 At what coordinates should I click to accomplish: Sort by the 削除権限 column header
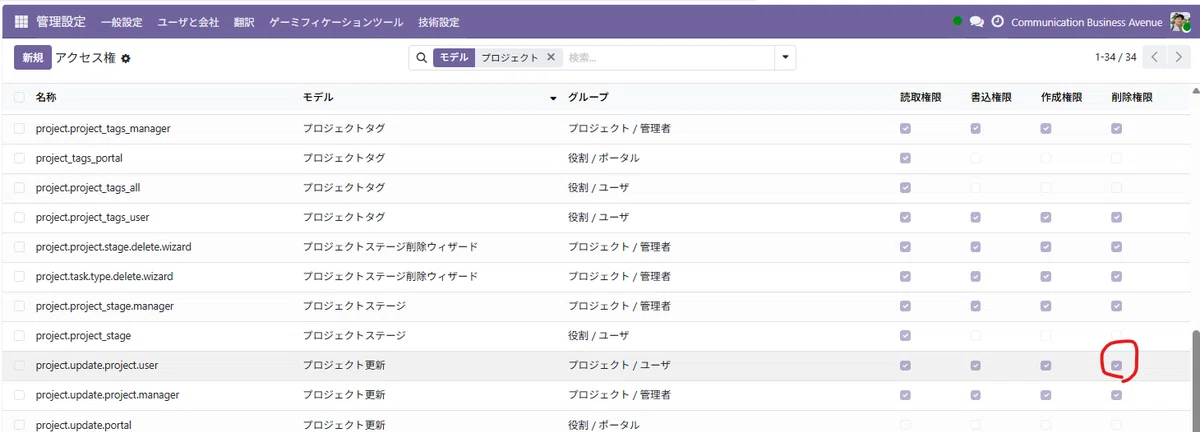(x=1132, y=98)
